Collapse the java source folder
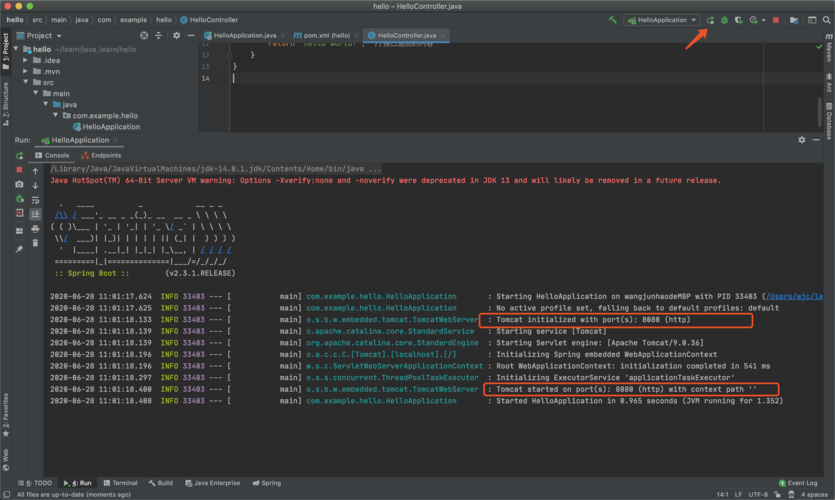The width and height of the screenshot is (835, 500). [45, 104]
